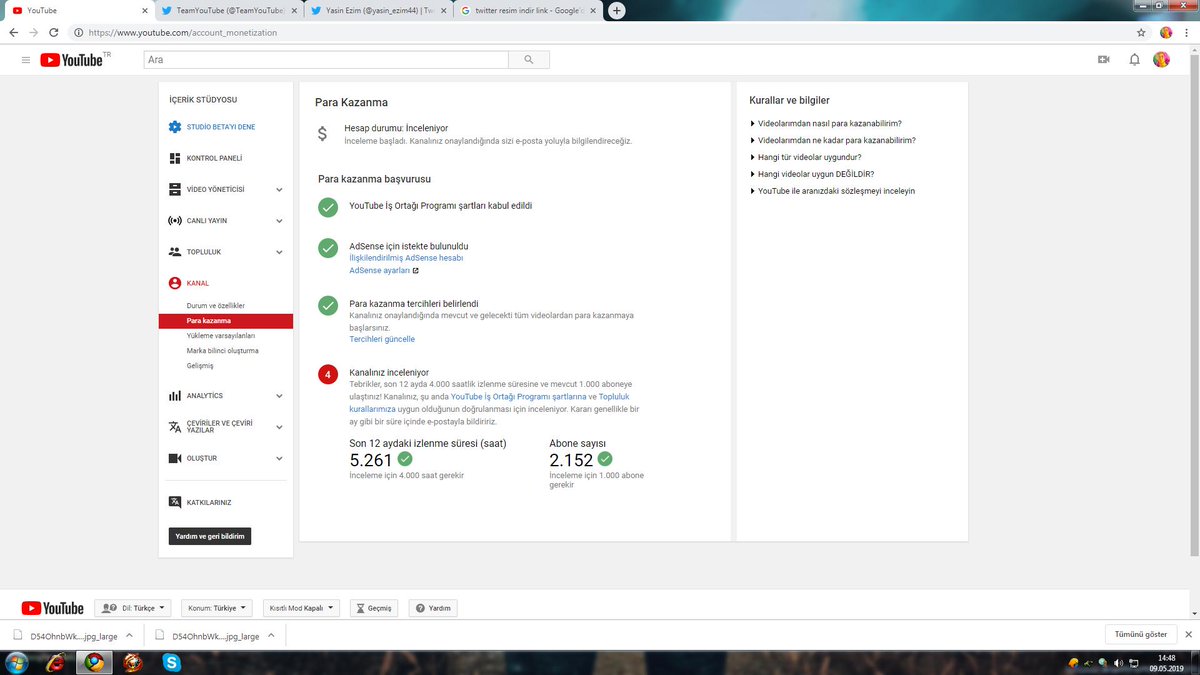This screenshot has height=675, width=1200.
Task: Click the Tercihleri güncelle link
Action: point(382,339)
